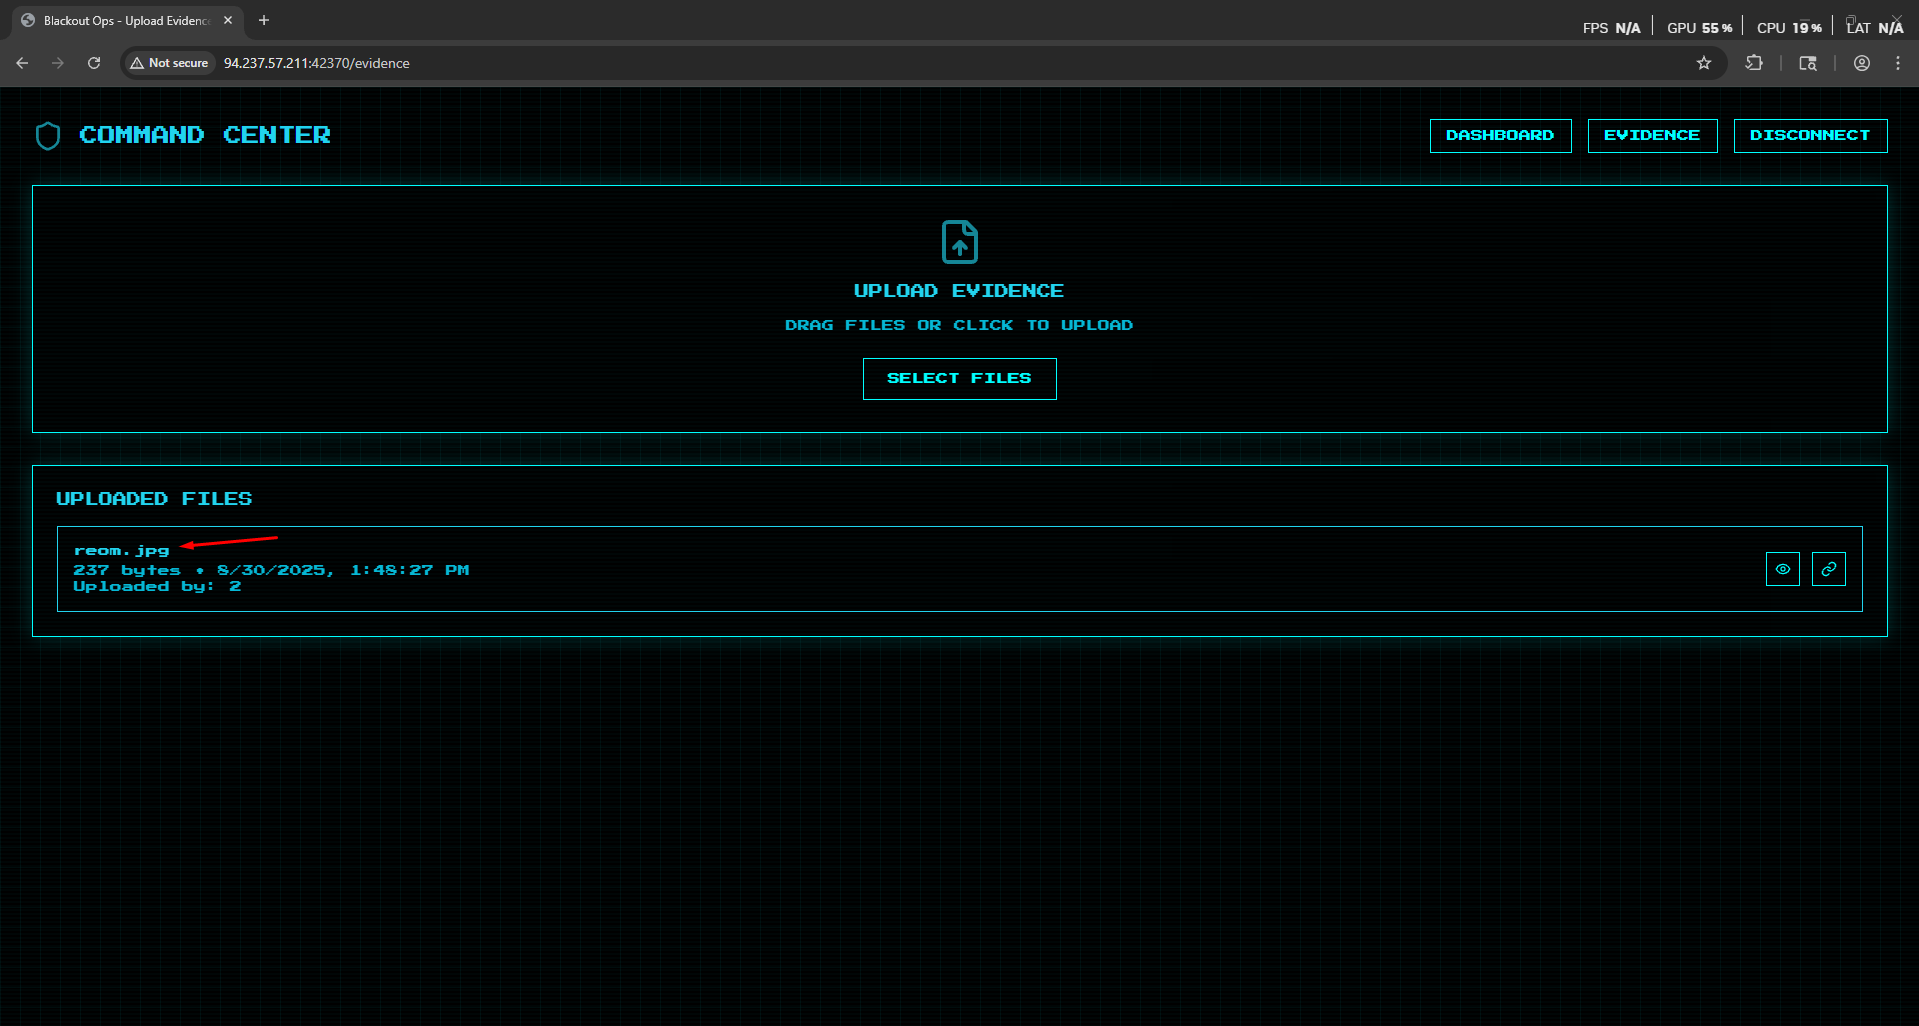Click the Uploaded Files heading
The height and width of the screenshot is (1026, 1919).
tap(154, 498)
